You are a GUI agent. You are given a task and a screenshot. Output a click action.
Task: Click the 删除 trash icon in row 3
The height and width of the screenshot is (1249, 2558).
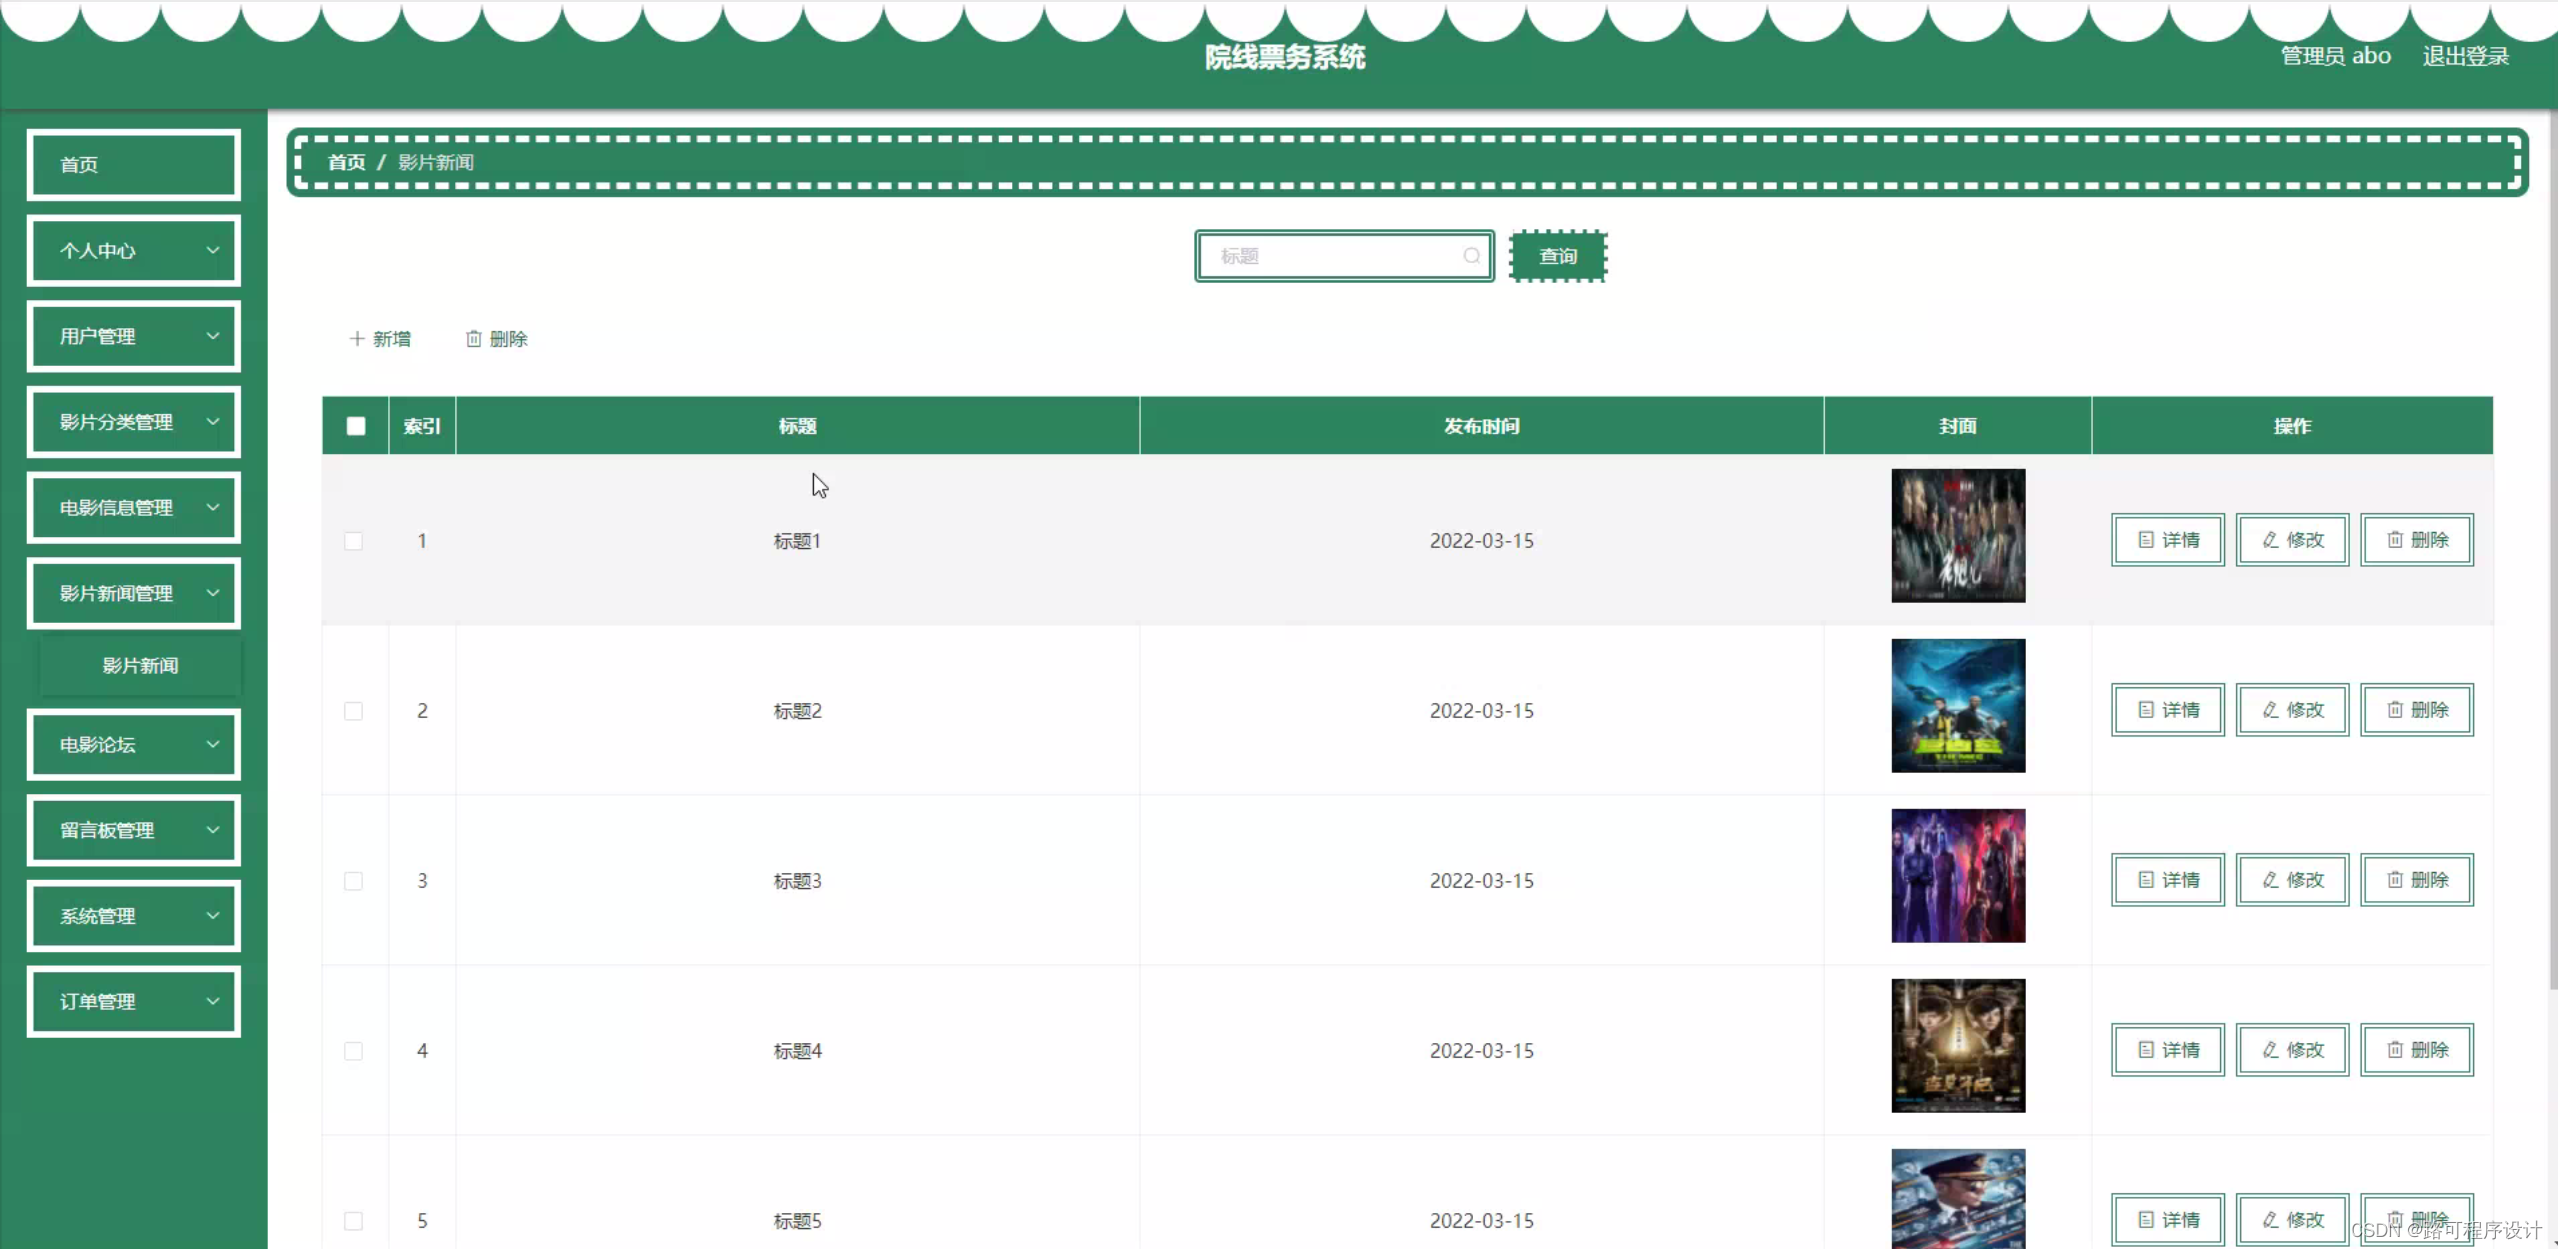click(x=2395, y=880)
